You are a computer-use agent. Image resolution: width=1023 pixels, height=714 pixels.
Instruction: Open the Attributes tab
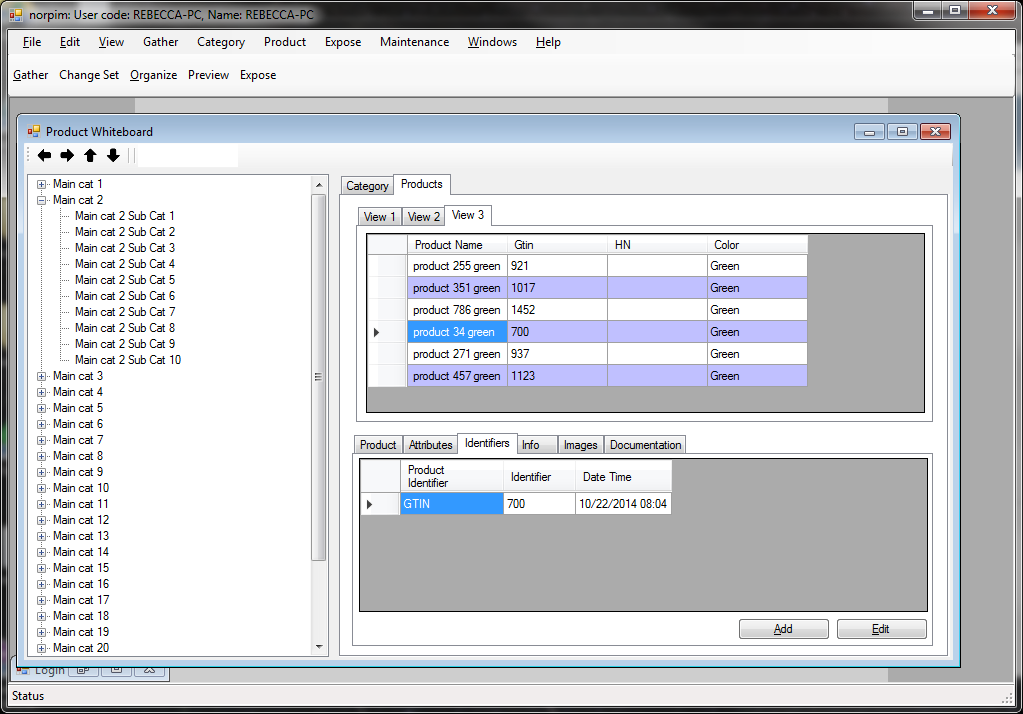(431, 444)
